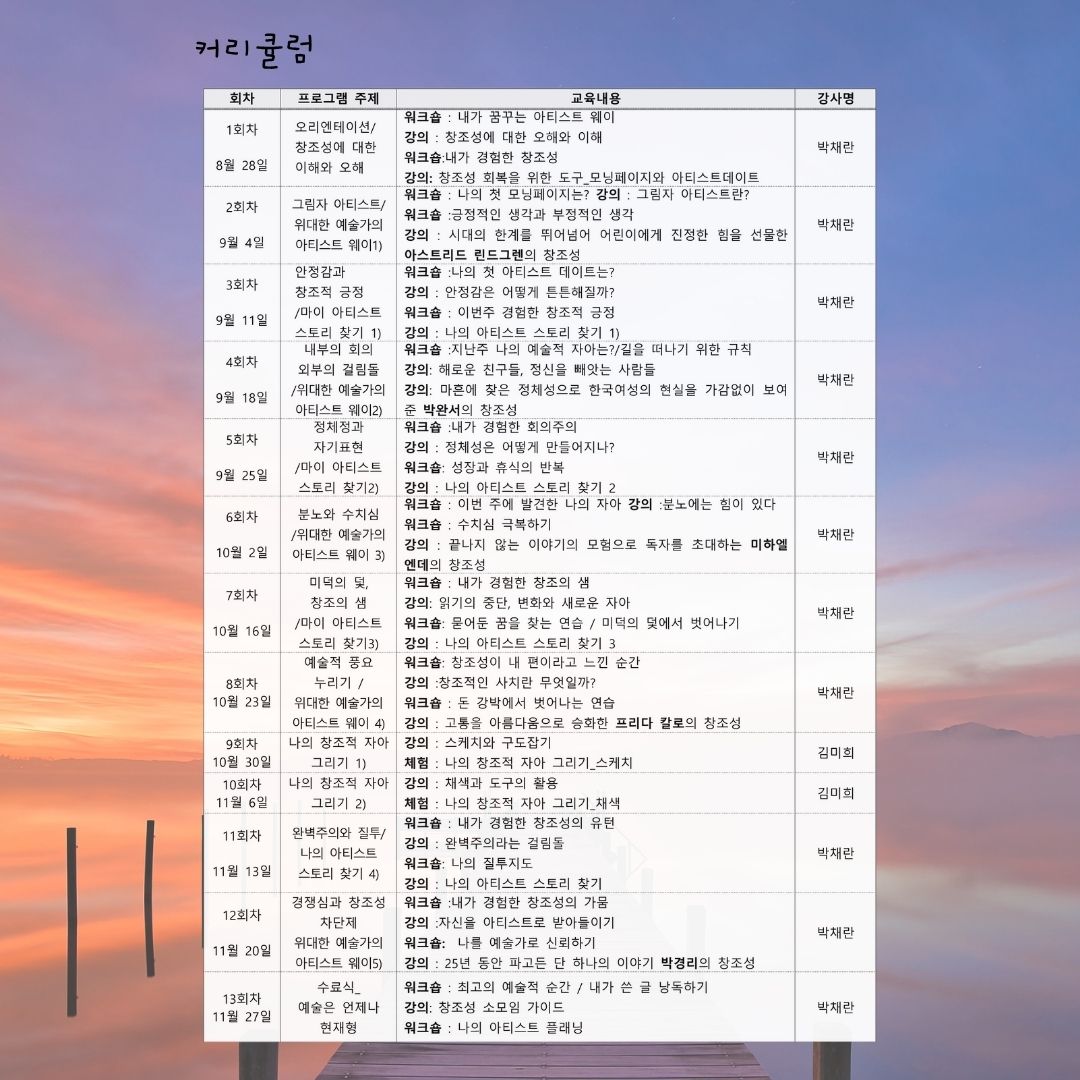Click the '1회차' session cell
This screenshot has height=1080, width=1080.
point(242,129)
